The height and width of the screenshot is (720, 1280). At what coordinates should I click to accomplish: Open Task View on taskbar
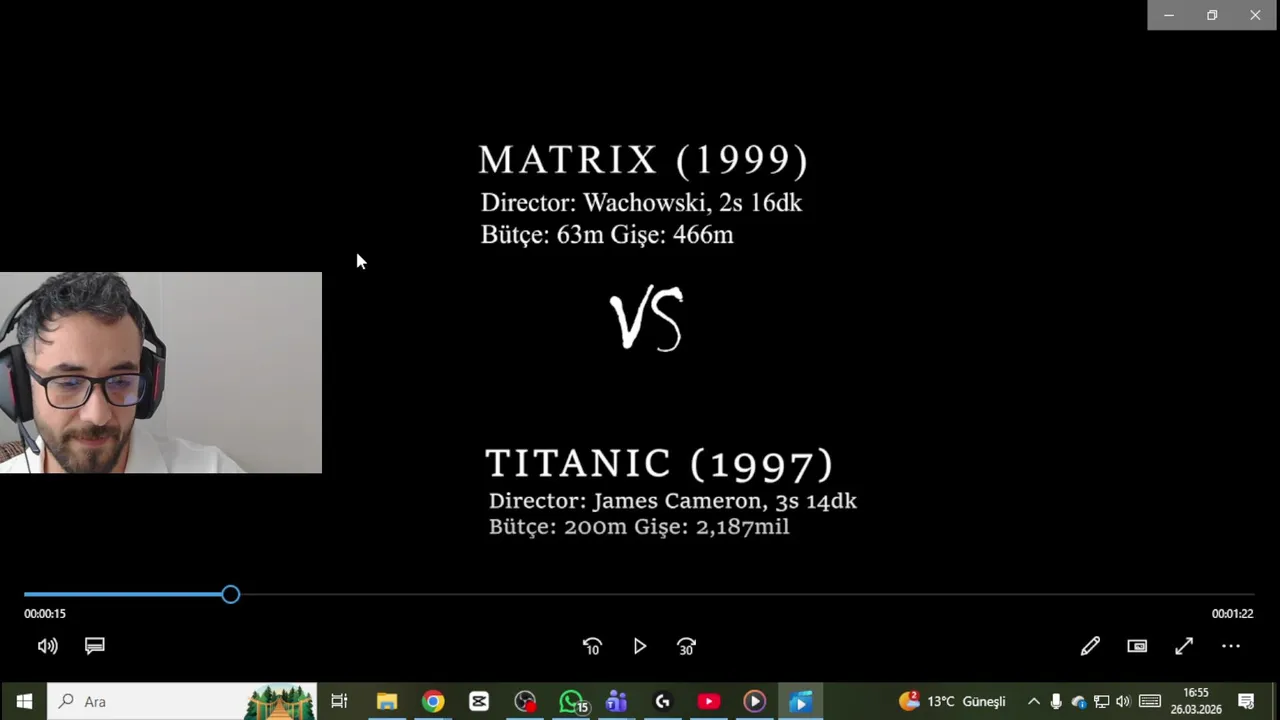point(339,702)
